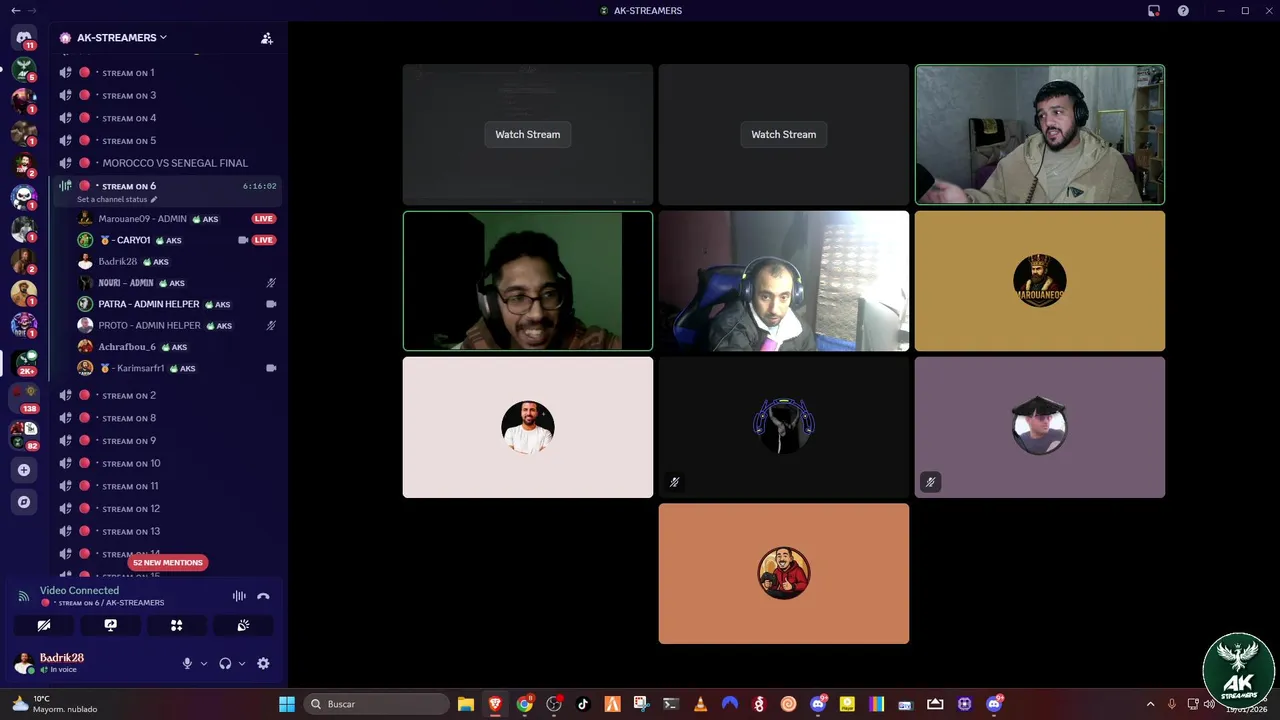This screenshot has width=1280, height=720.
Task: Open Help question mark icon in title bar
Action: coord(1184,11)
